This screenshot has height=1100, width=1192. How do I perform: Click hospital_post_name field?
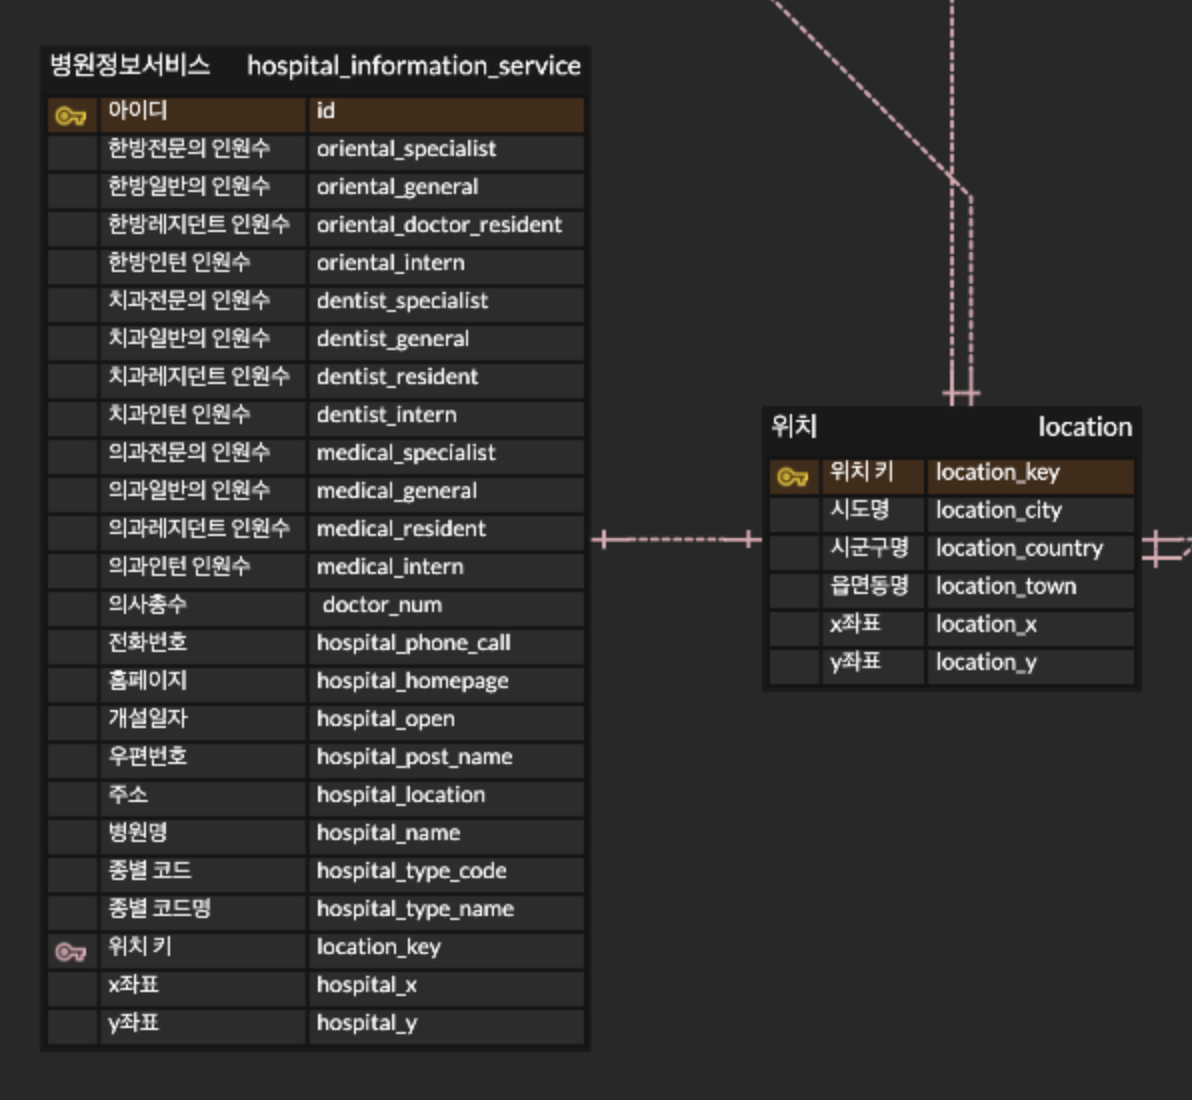click(x=446, y=761)
